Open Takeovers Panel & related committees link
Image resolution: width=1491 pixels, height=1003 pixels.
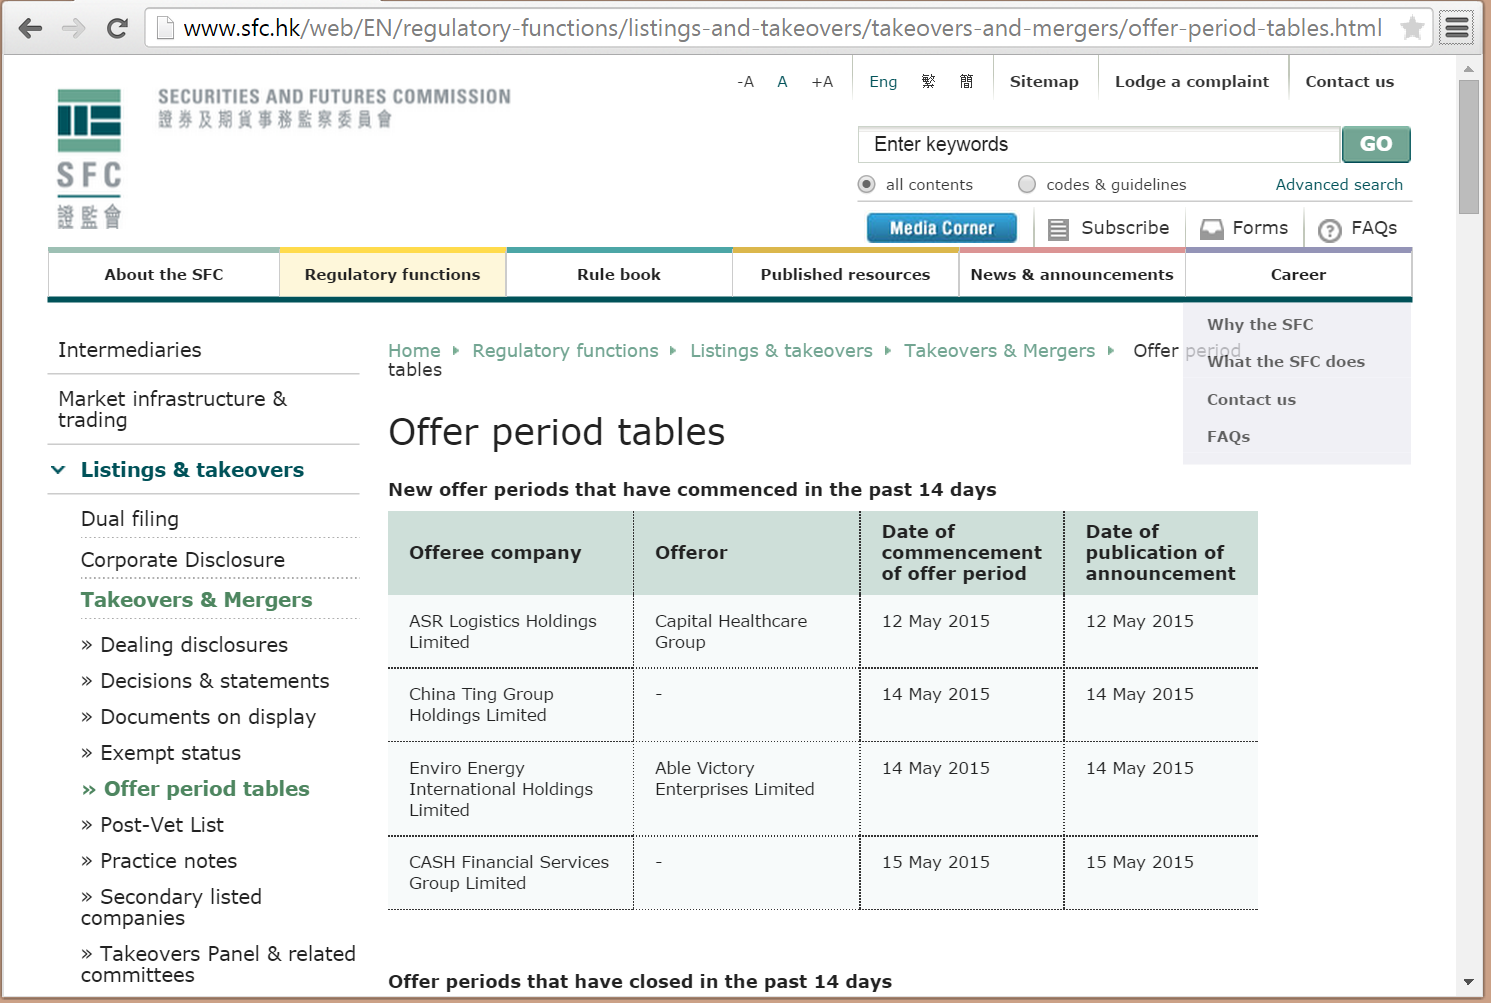(x=218, y=964)
